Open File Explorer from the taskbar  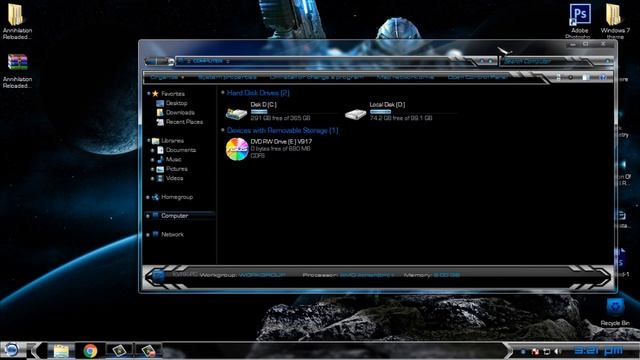pos(61,351)
